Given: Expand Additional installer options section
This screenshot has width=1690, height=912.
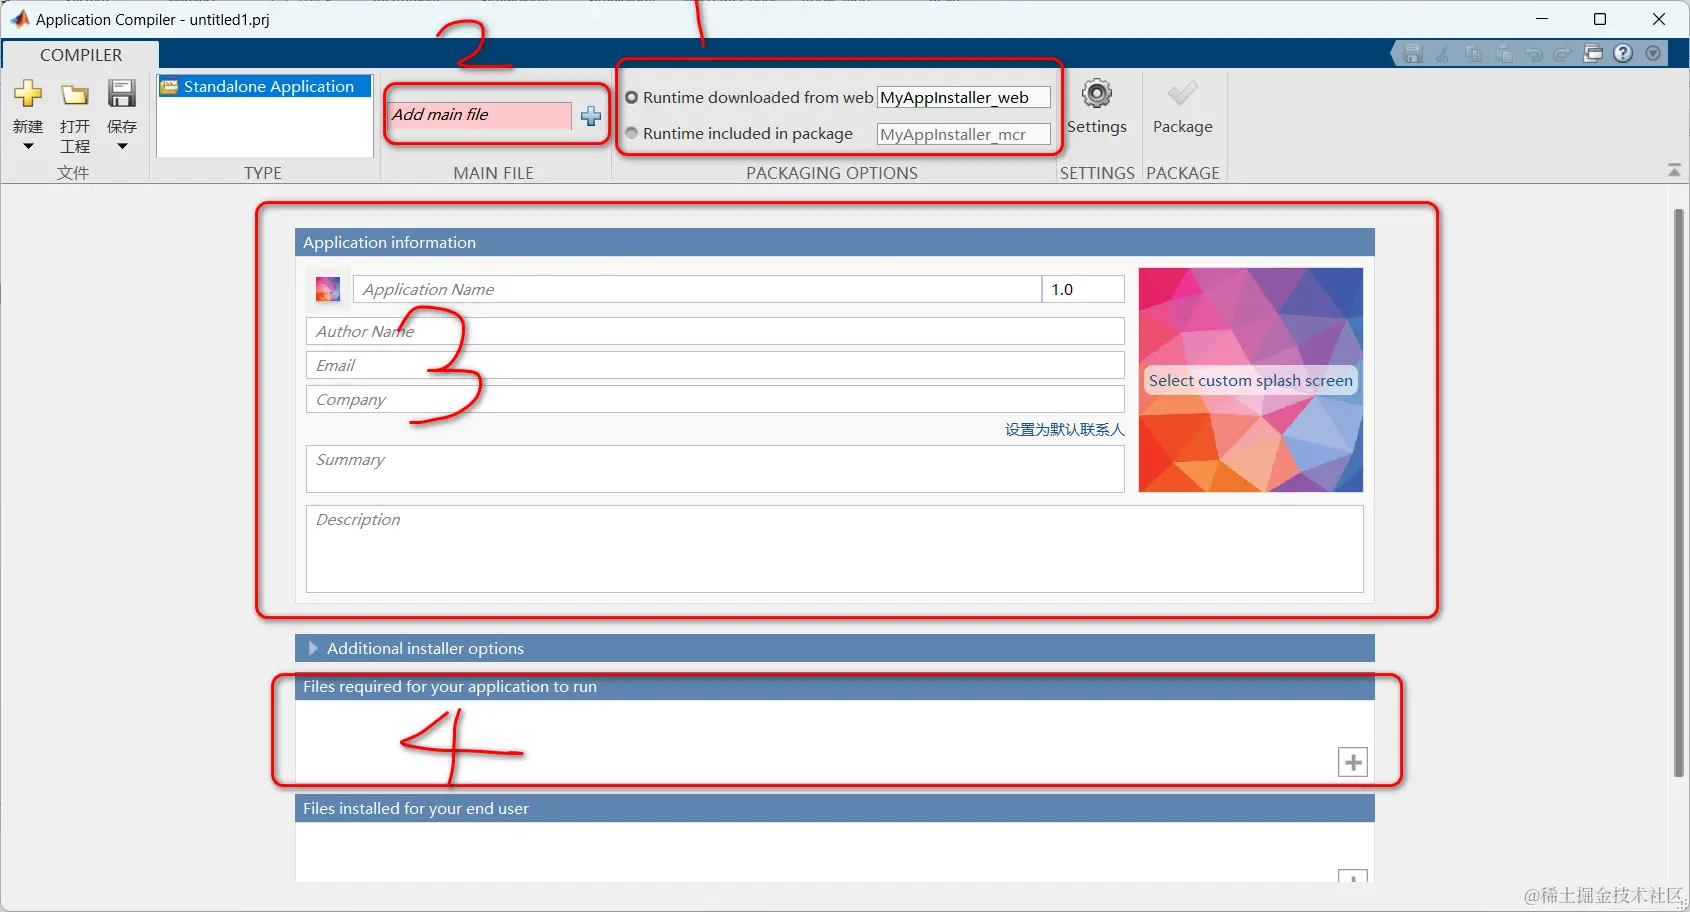Looking at the screenshot, I should click(x=313, y=648).
